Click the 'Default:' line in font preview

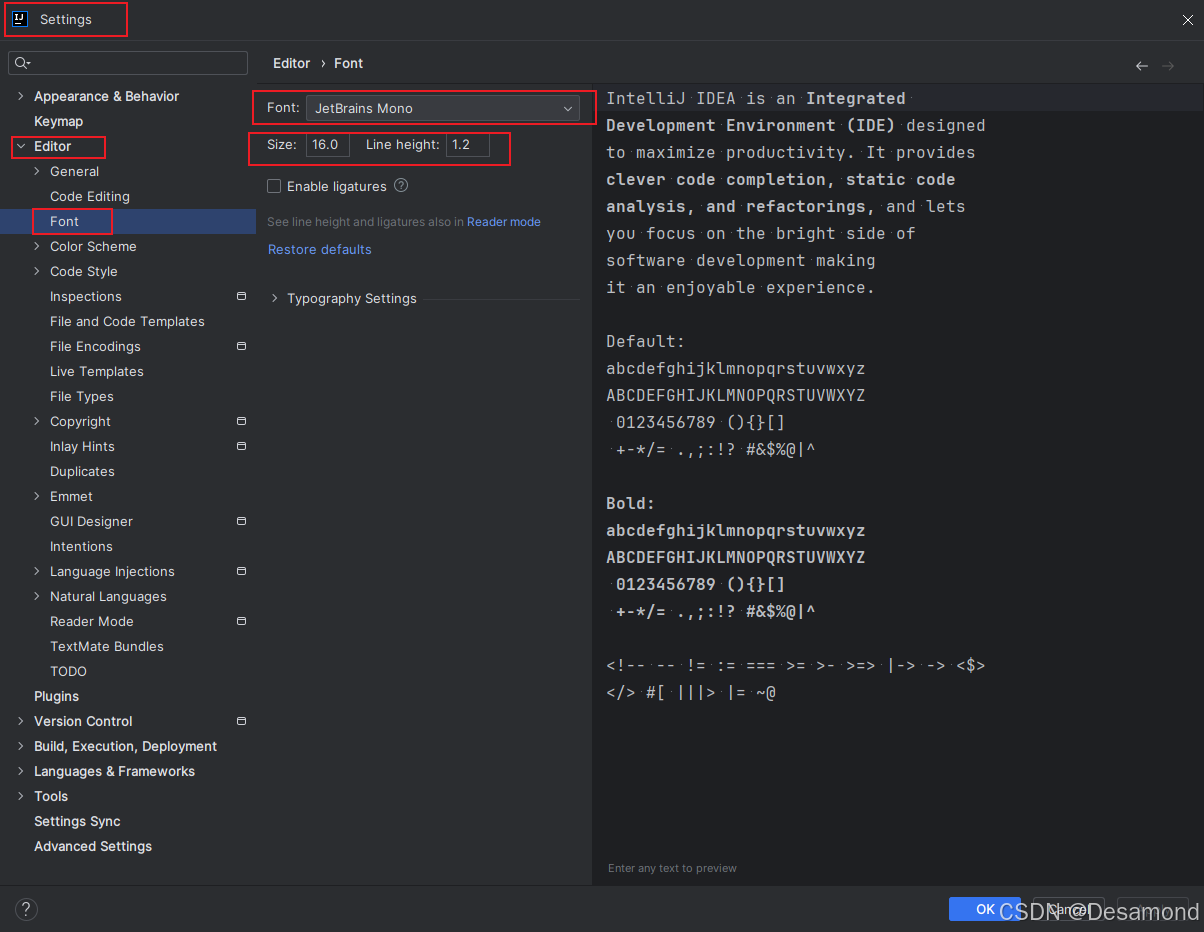[646, 341]
